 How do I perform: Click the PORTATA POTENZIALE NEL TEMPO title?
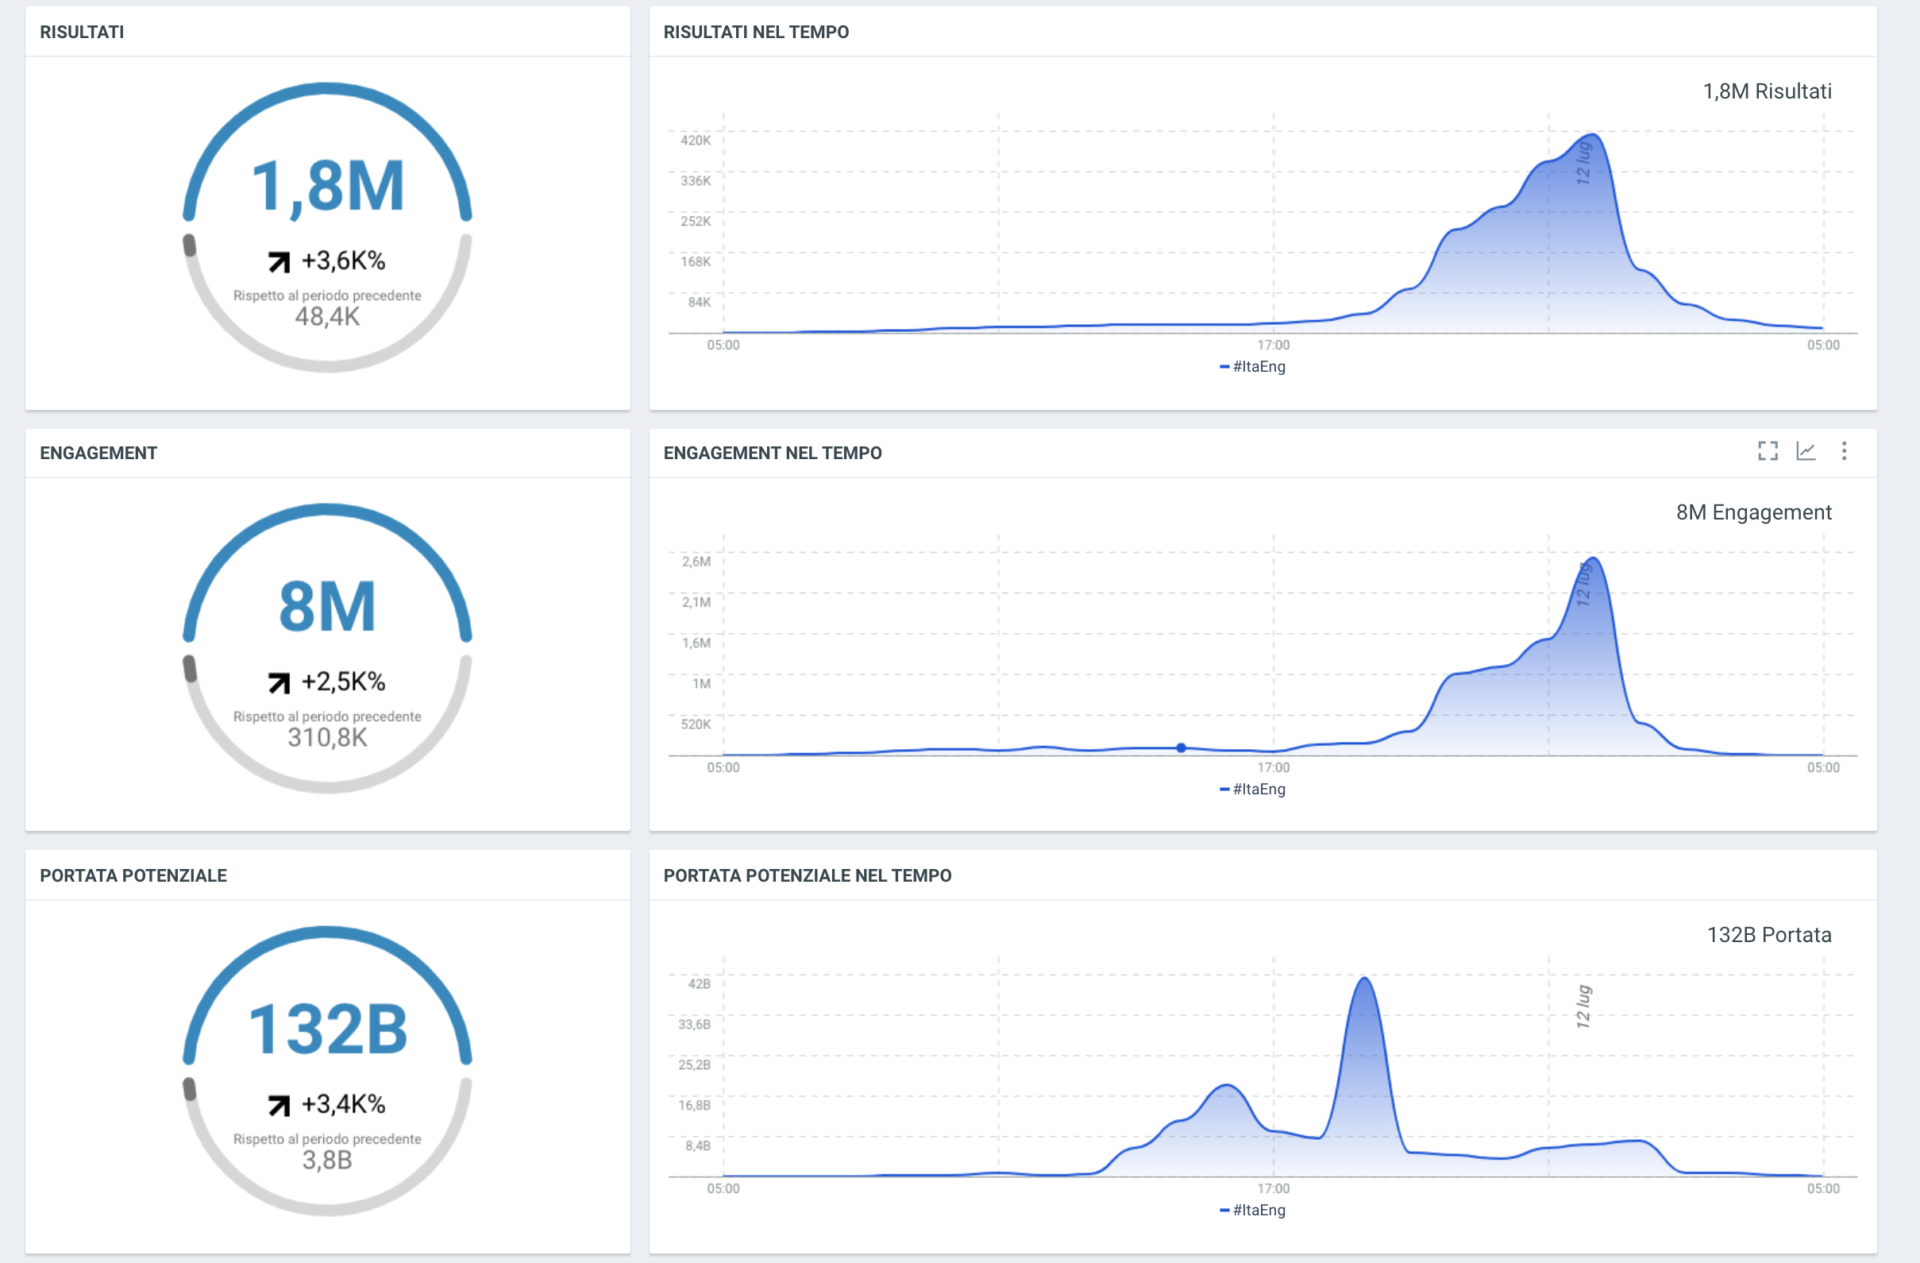tap(807, 875)
